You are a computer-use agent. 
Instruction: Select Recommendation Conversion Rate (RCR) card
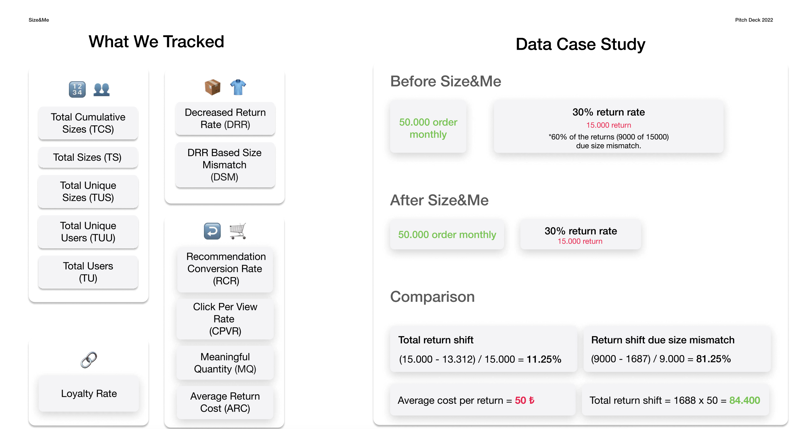[x=225, y=269]
